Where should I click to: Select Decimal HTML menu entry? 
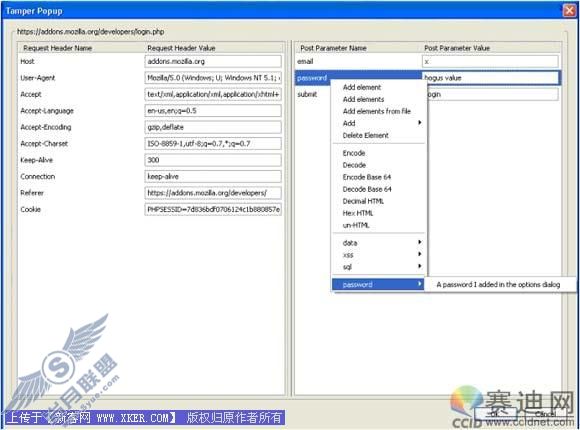coord(363,201)
